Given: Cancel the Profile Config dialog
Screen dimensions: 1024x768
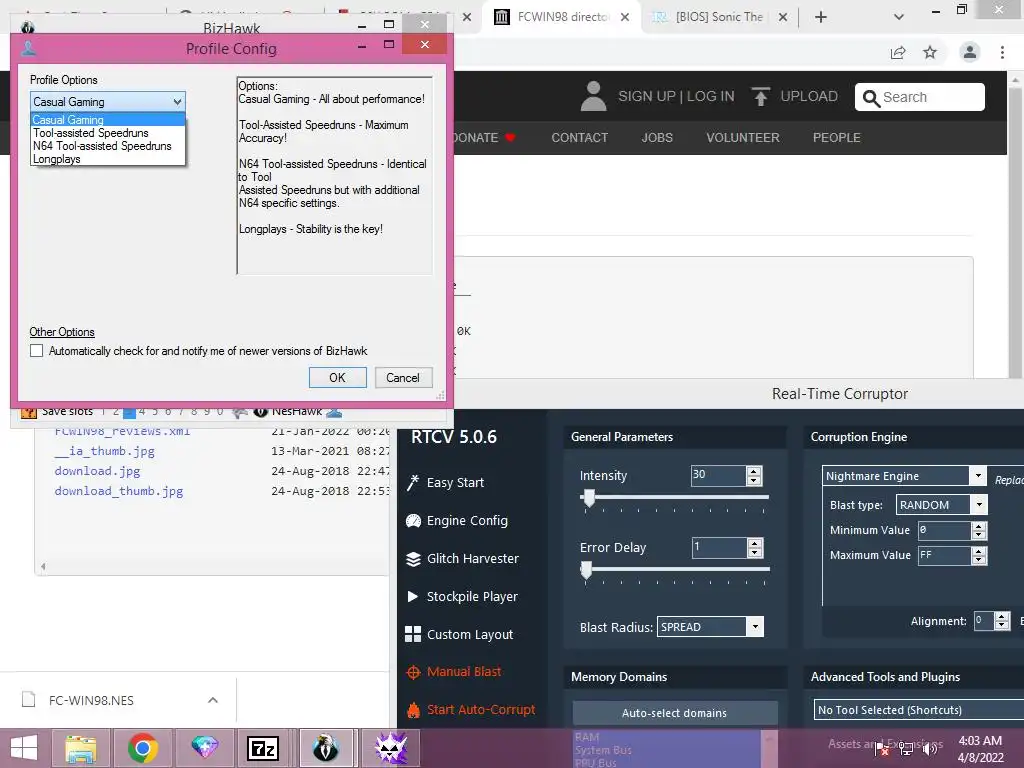Looking at the screenshot, I should pos(403,377).
